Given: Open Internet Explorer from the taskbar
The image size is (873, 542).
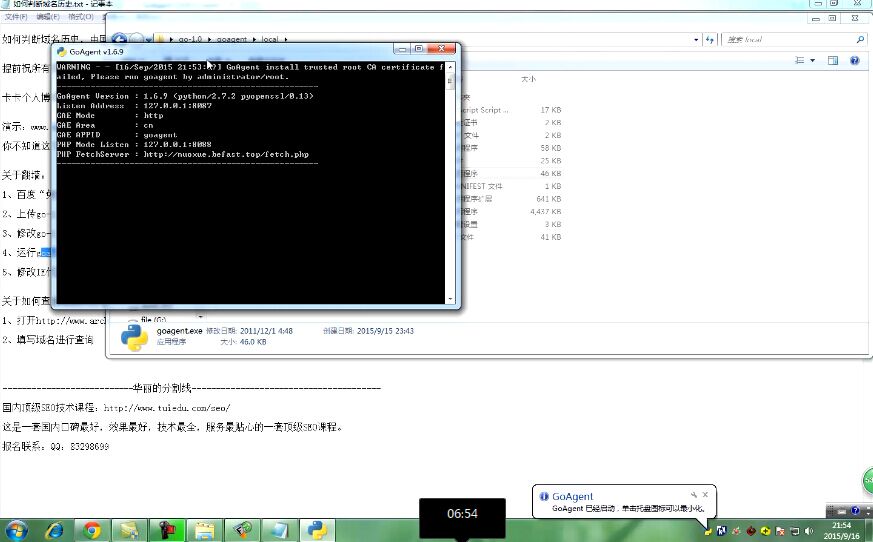Looking at the screenshot, I should pos(54,530).
